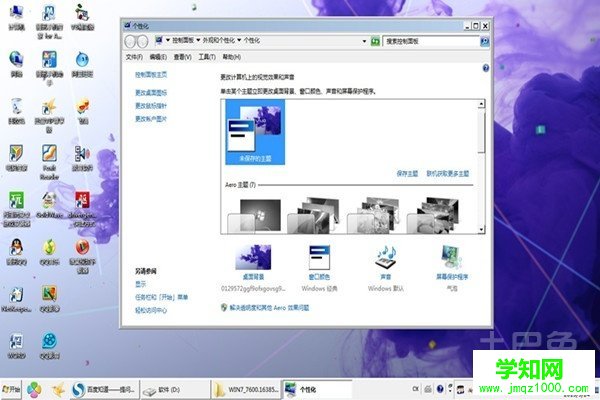This screenshot has width=600, height=400.
Task: Select the Word desktop shortcut
Action: (16, 346)
